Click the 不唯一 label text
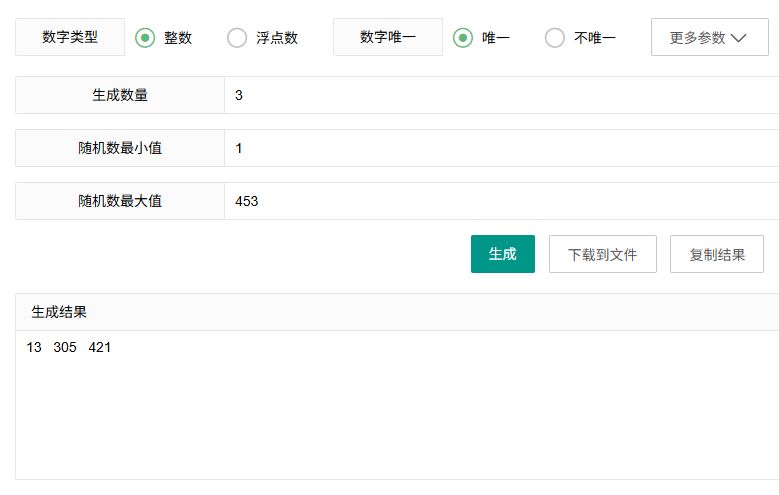Image resolution: width=779 pixels, height=495 pixels. coord(595,38)
